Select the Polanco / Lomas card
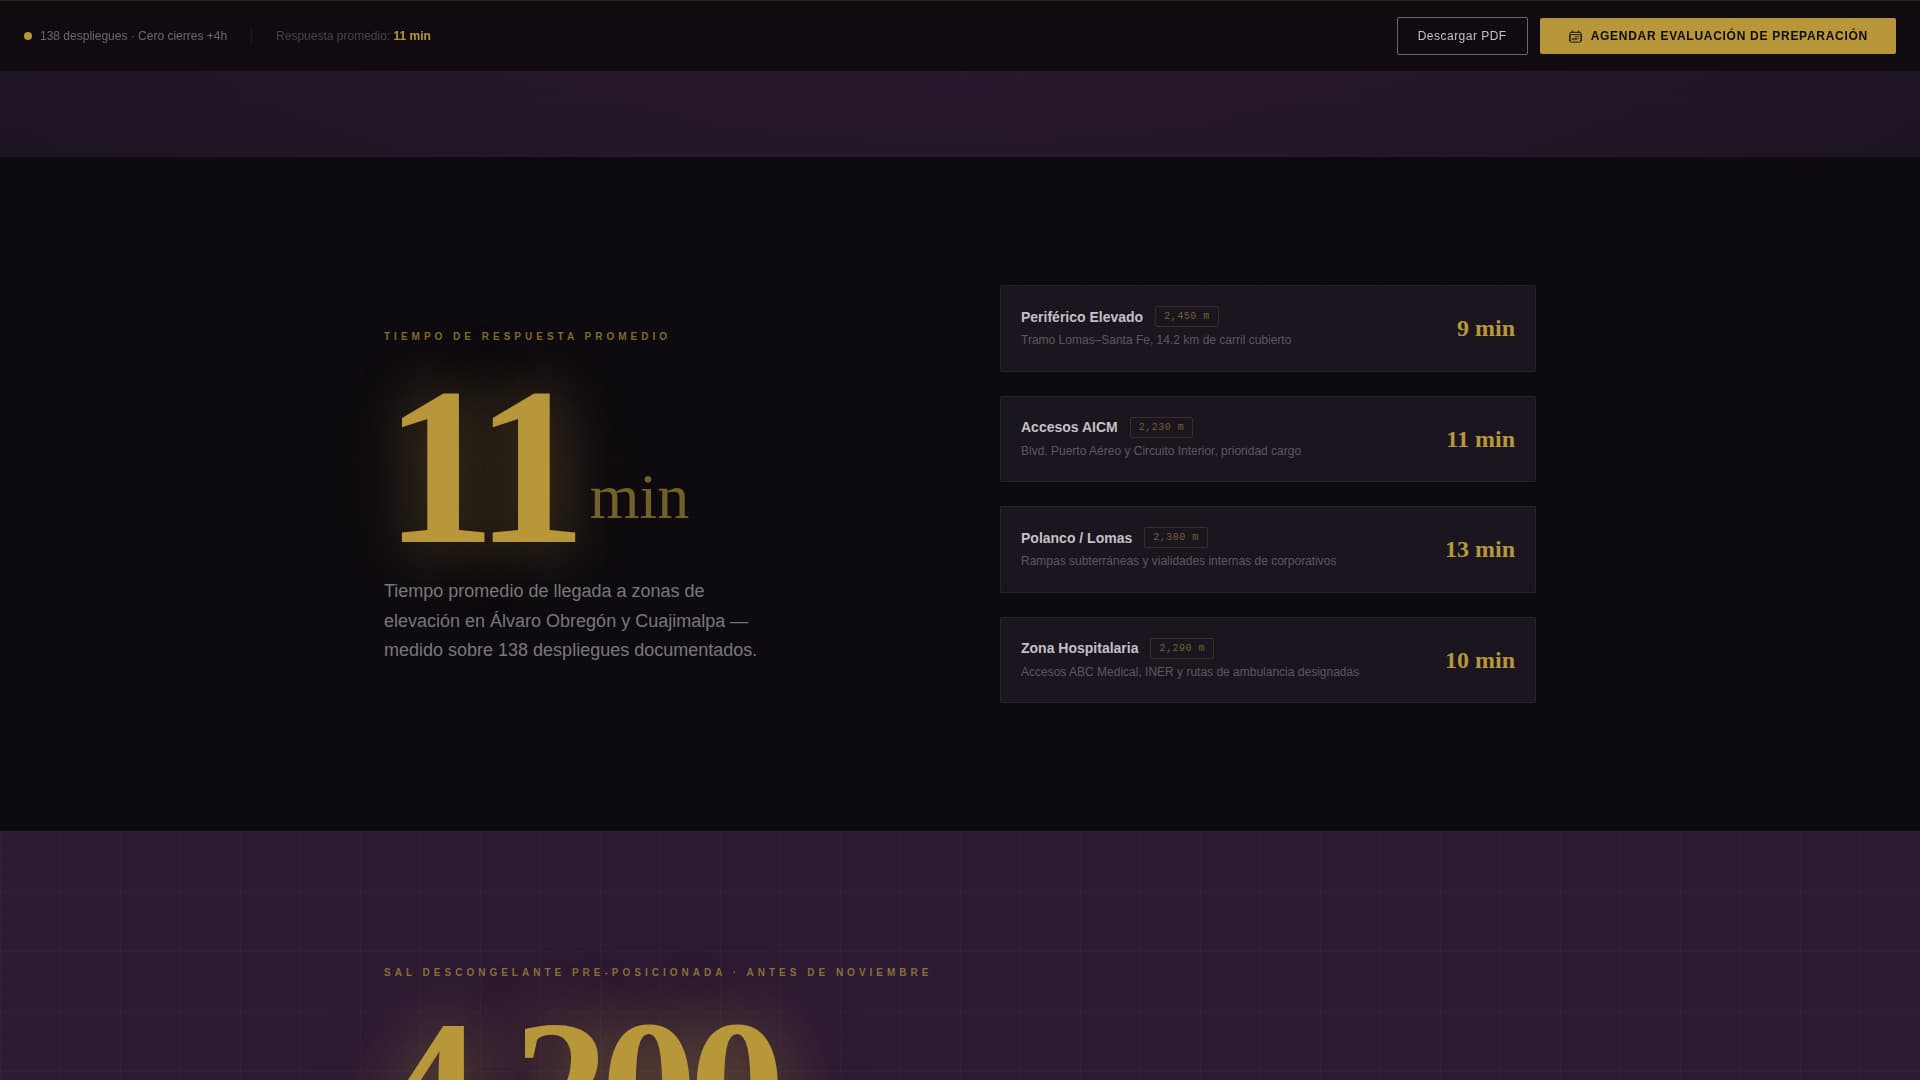The height and width of the screenshot is (1080, 1920). 1268,549
